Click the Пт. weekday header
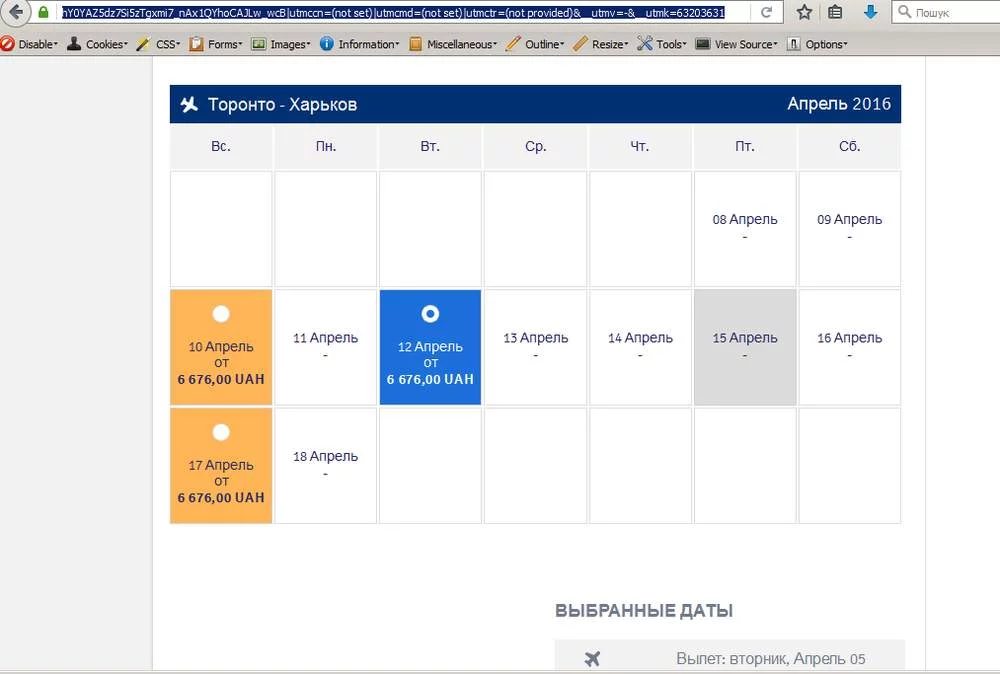Viewport: 1000px width, 674px height. 745,146
